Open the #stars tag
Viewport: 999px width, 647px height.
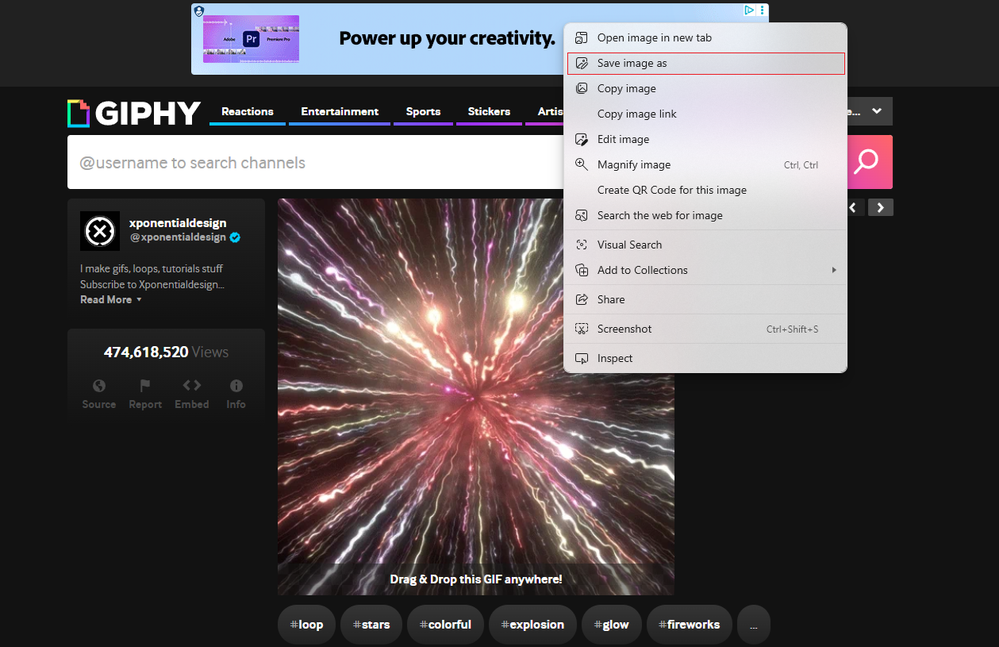pos(371,625)
